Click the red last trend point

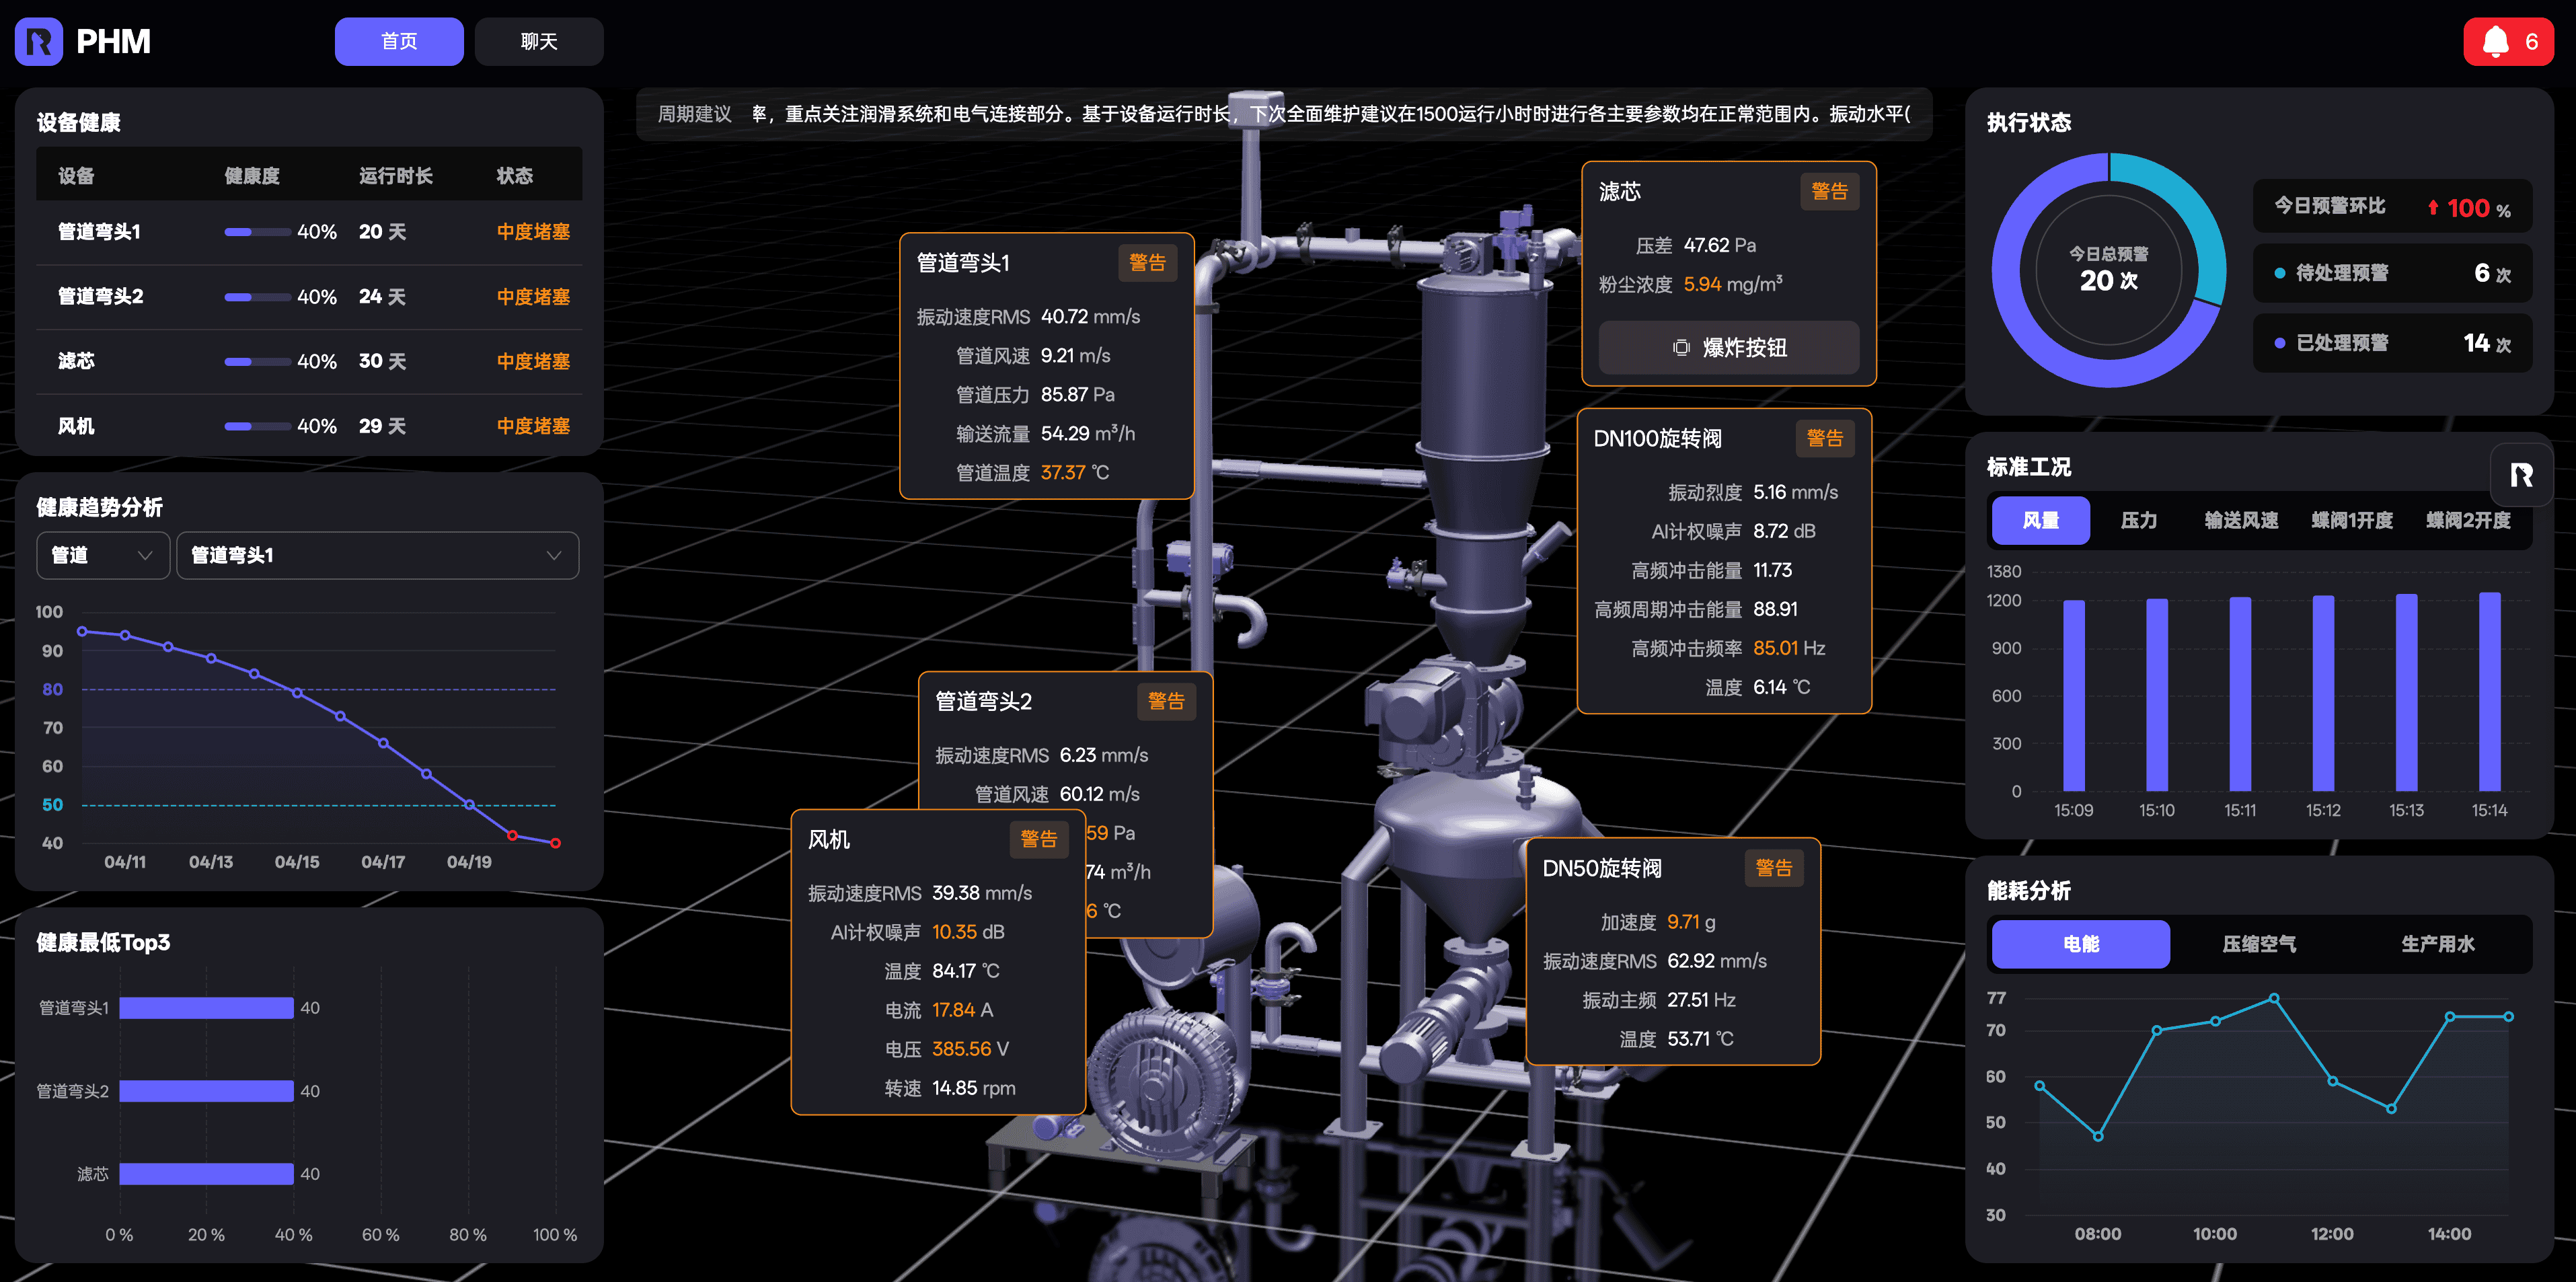[x=556, y=843]
